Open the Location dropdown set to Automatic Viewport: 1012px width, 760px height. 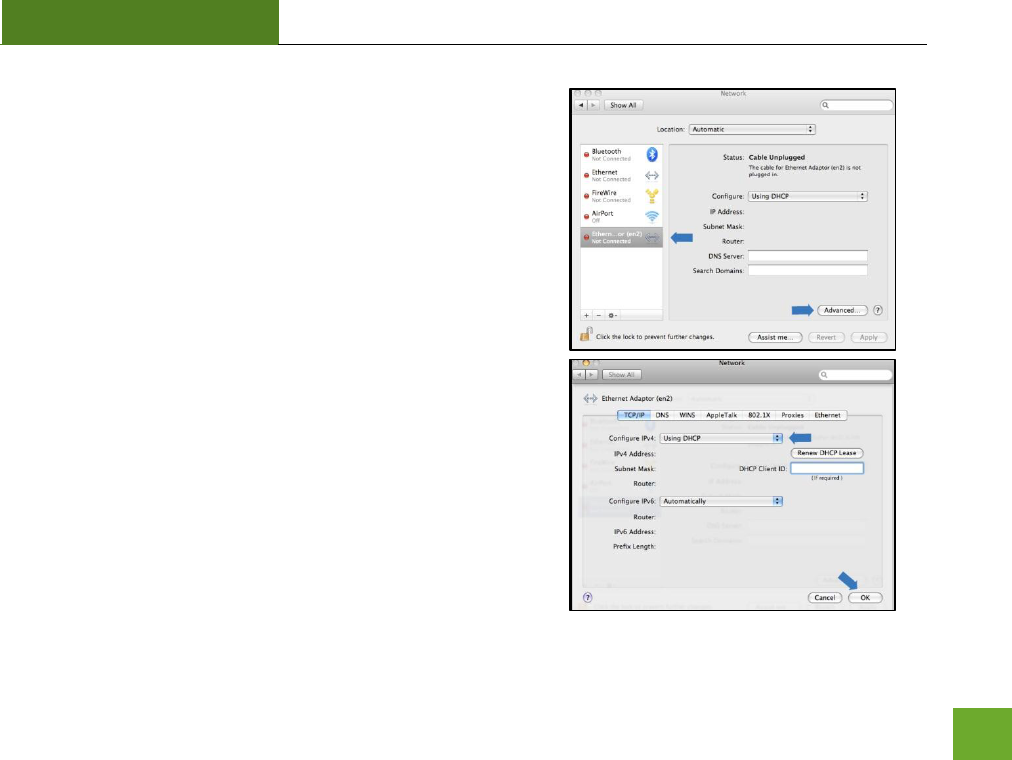pos(752,130)
